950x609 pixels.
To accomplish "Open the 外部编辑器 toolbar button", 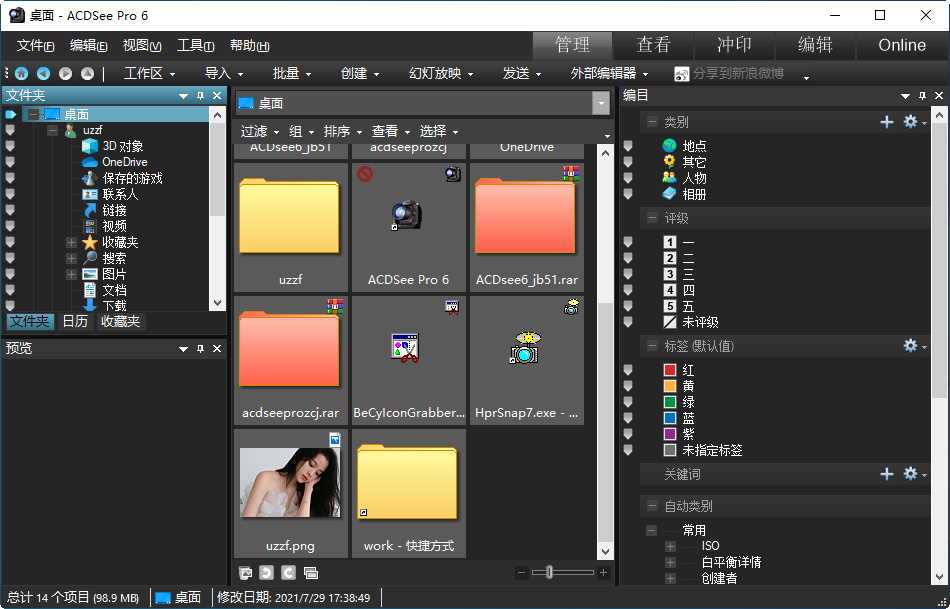I will (x=610, y=73).
